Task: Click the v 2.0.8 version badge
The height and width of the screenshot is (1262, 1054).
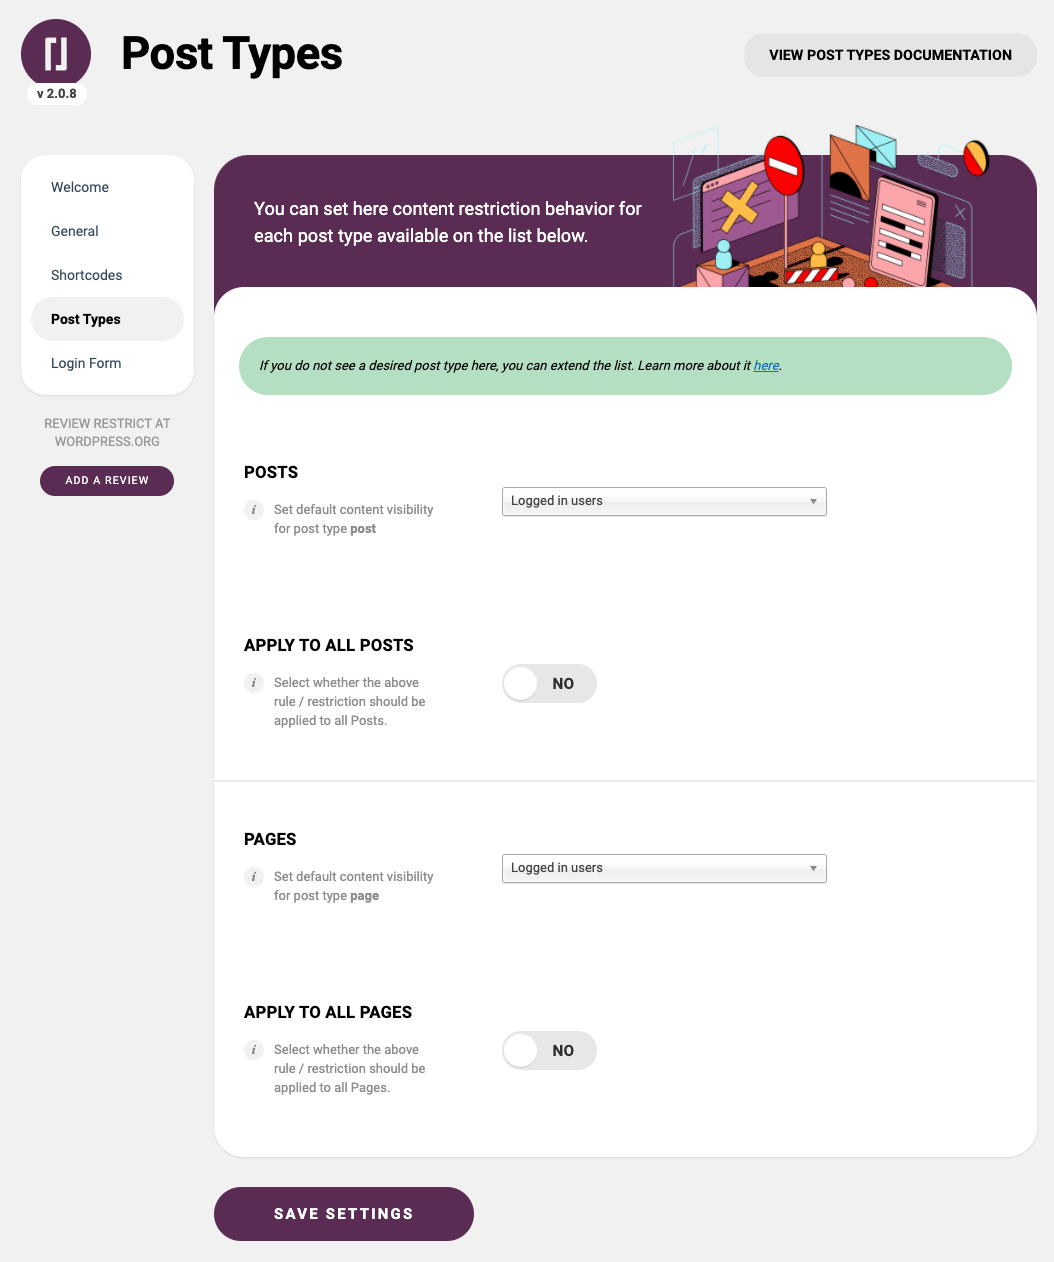Action: click(x=57, y=94)
